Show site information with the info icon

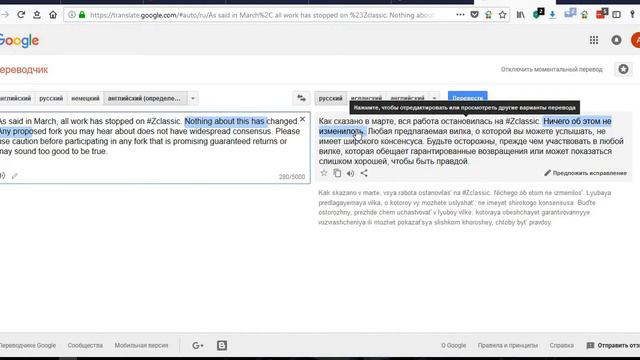(x=72, y=15)
